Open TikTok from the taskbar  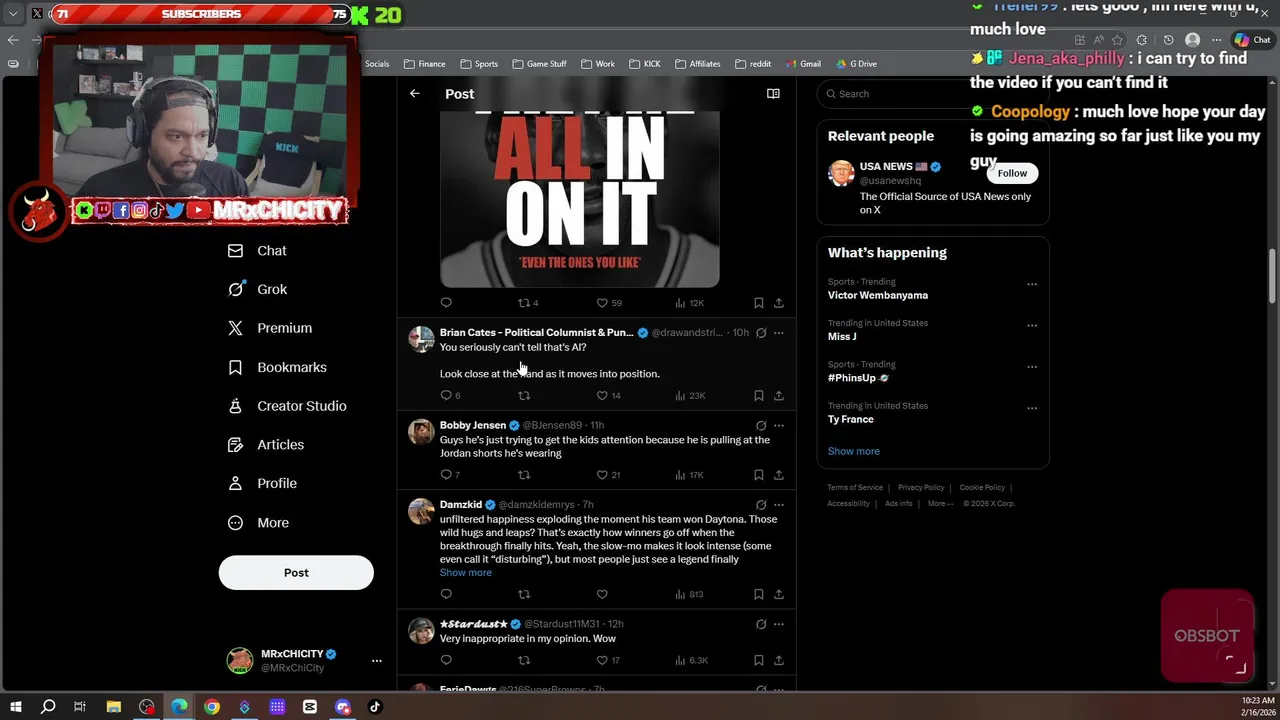point(375,707)
